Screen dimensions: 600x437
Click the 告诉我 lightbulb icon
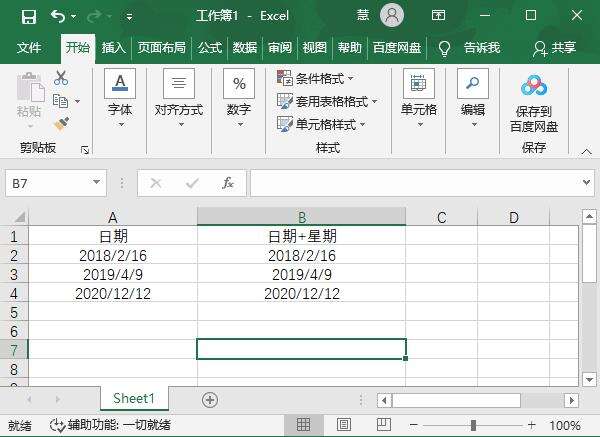coord(444,49)
